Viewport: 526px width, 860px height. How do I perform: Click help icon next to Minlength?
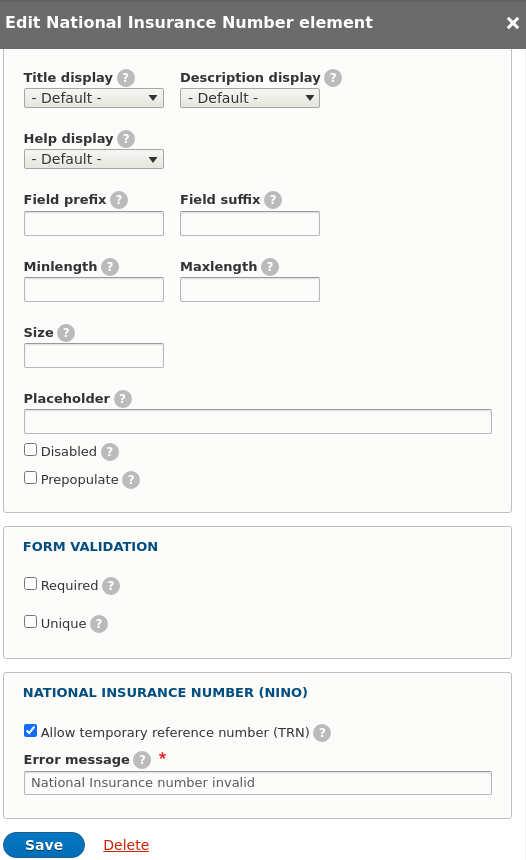(110, 267)
